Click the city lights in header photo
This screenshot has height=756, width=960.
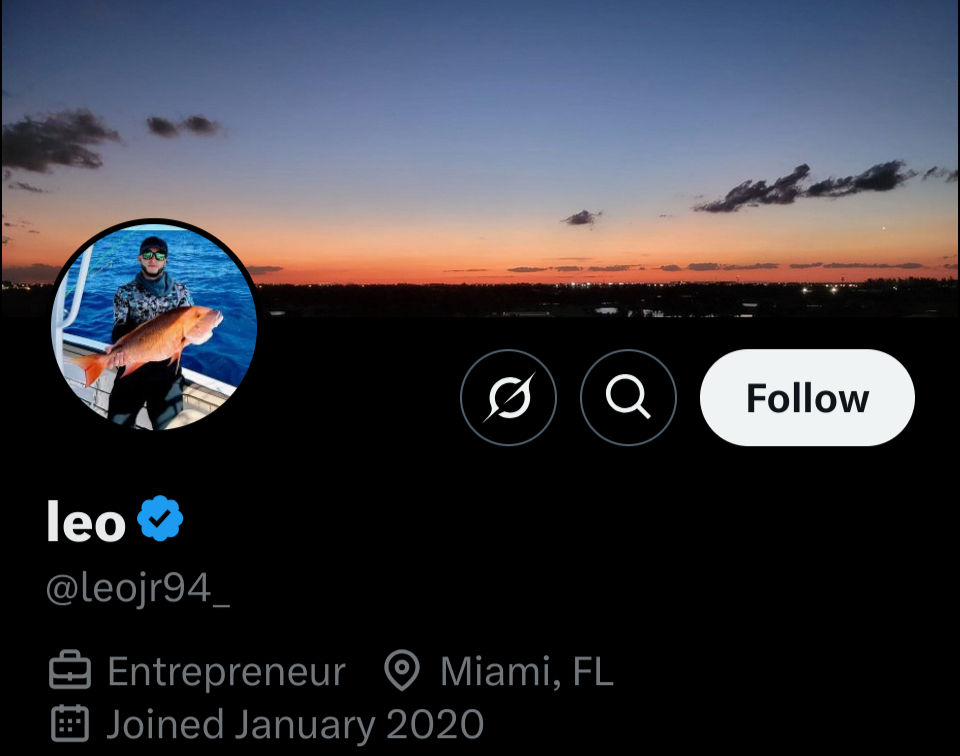point(820,290)
